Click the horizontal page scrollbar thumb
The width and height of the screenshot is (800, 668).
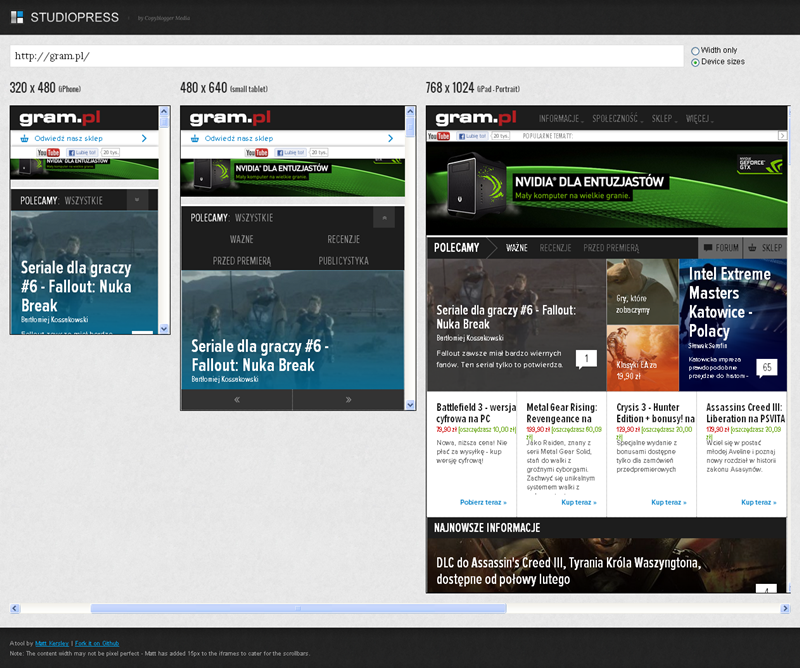point(298,608)
